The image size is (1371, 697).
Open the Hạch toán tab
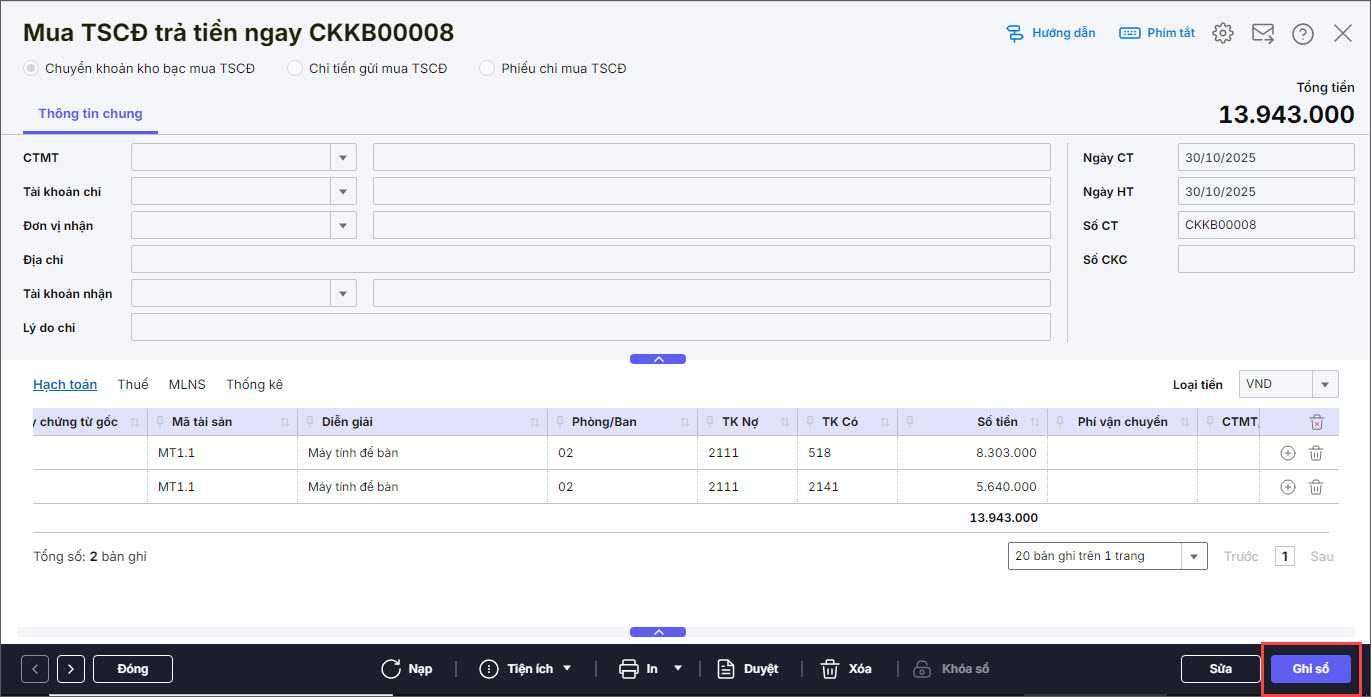(65, 384)
